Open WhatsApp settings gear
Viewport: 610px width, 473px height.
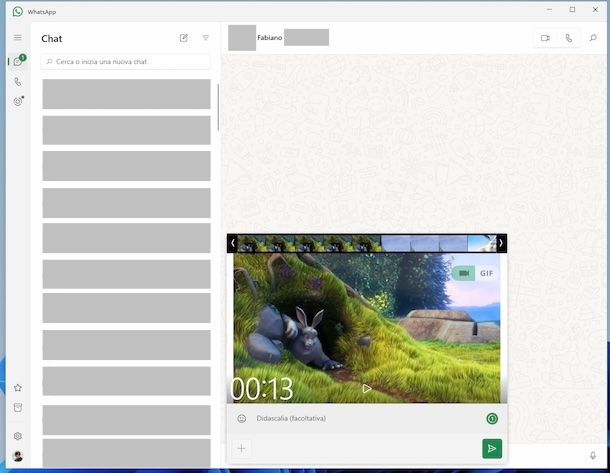(18, 436)
